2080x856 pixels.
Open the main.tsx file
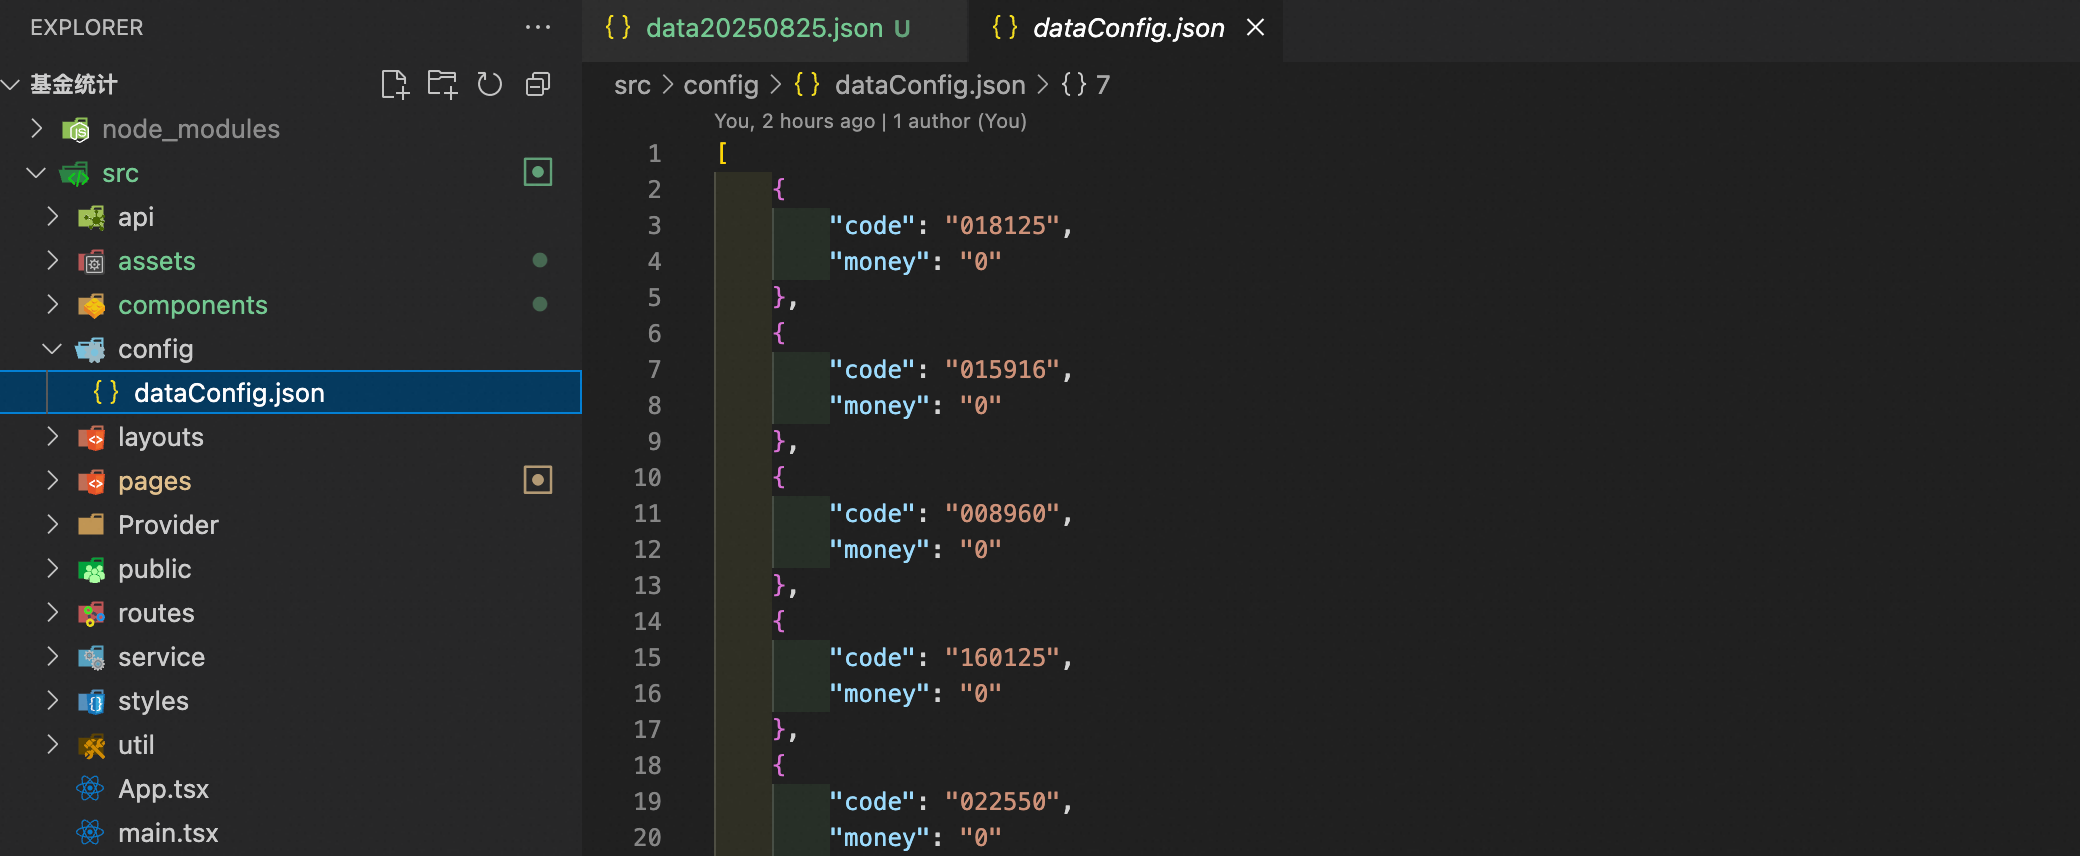pyautogui.click(x=290, y=833)
